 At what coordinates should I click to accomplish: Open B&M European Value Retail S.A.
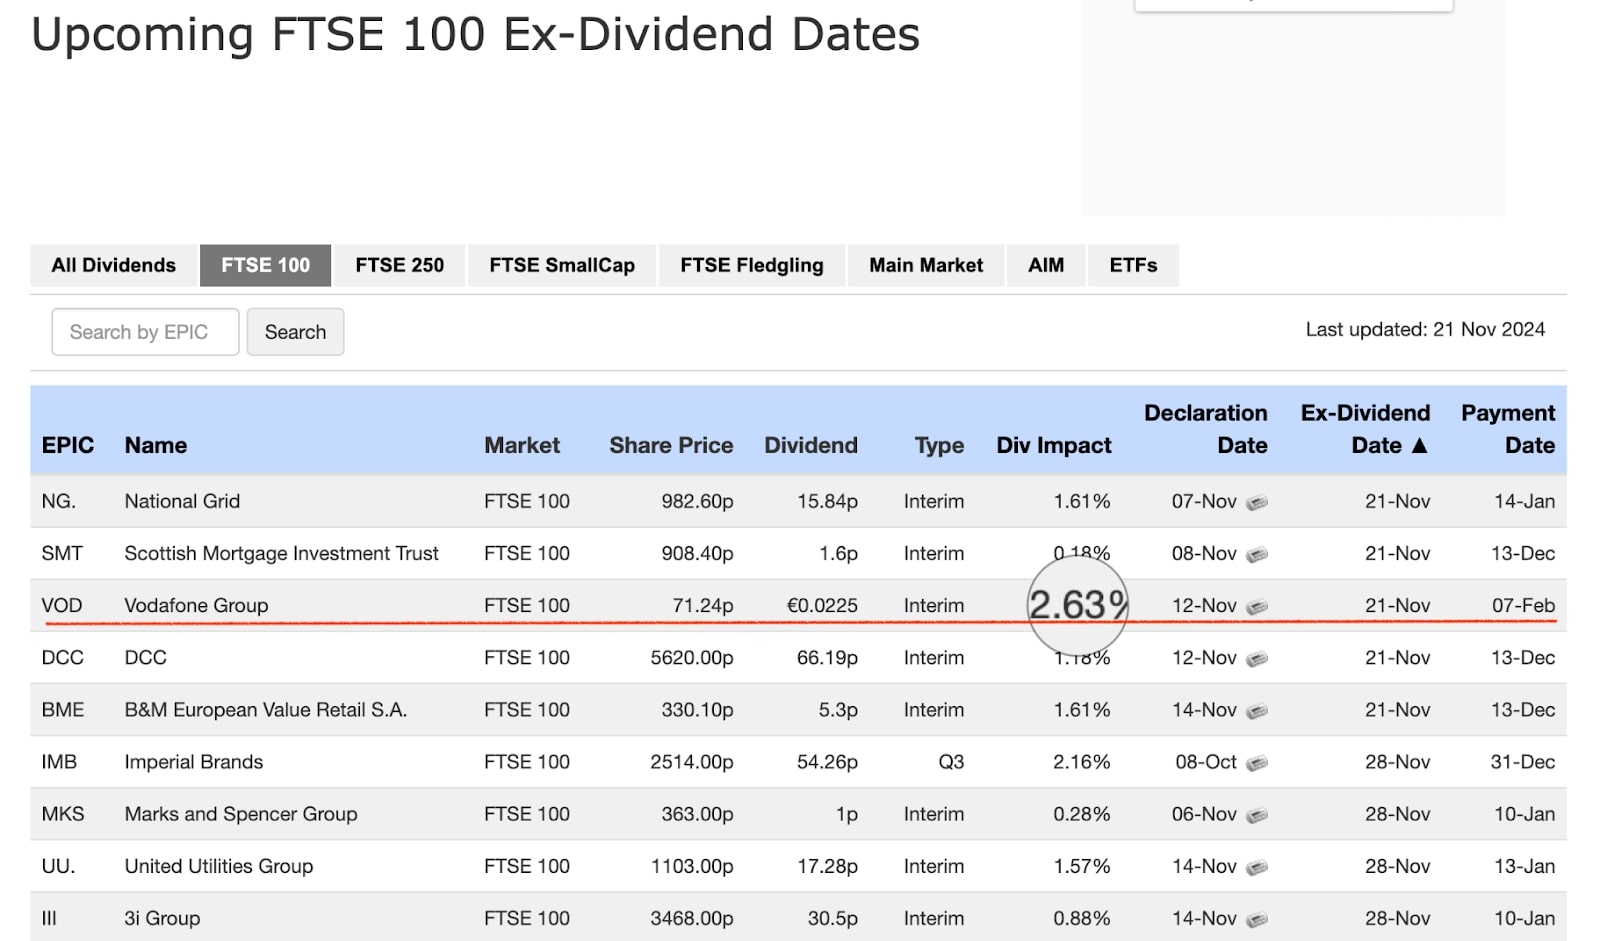coord(265,709)
